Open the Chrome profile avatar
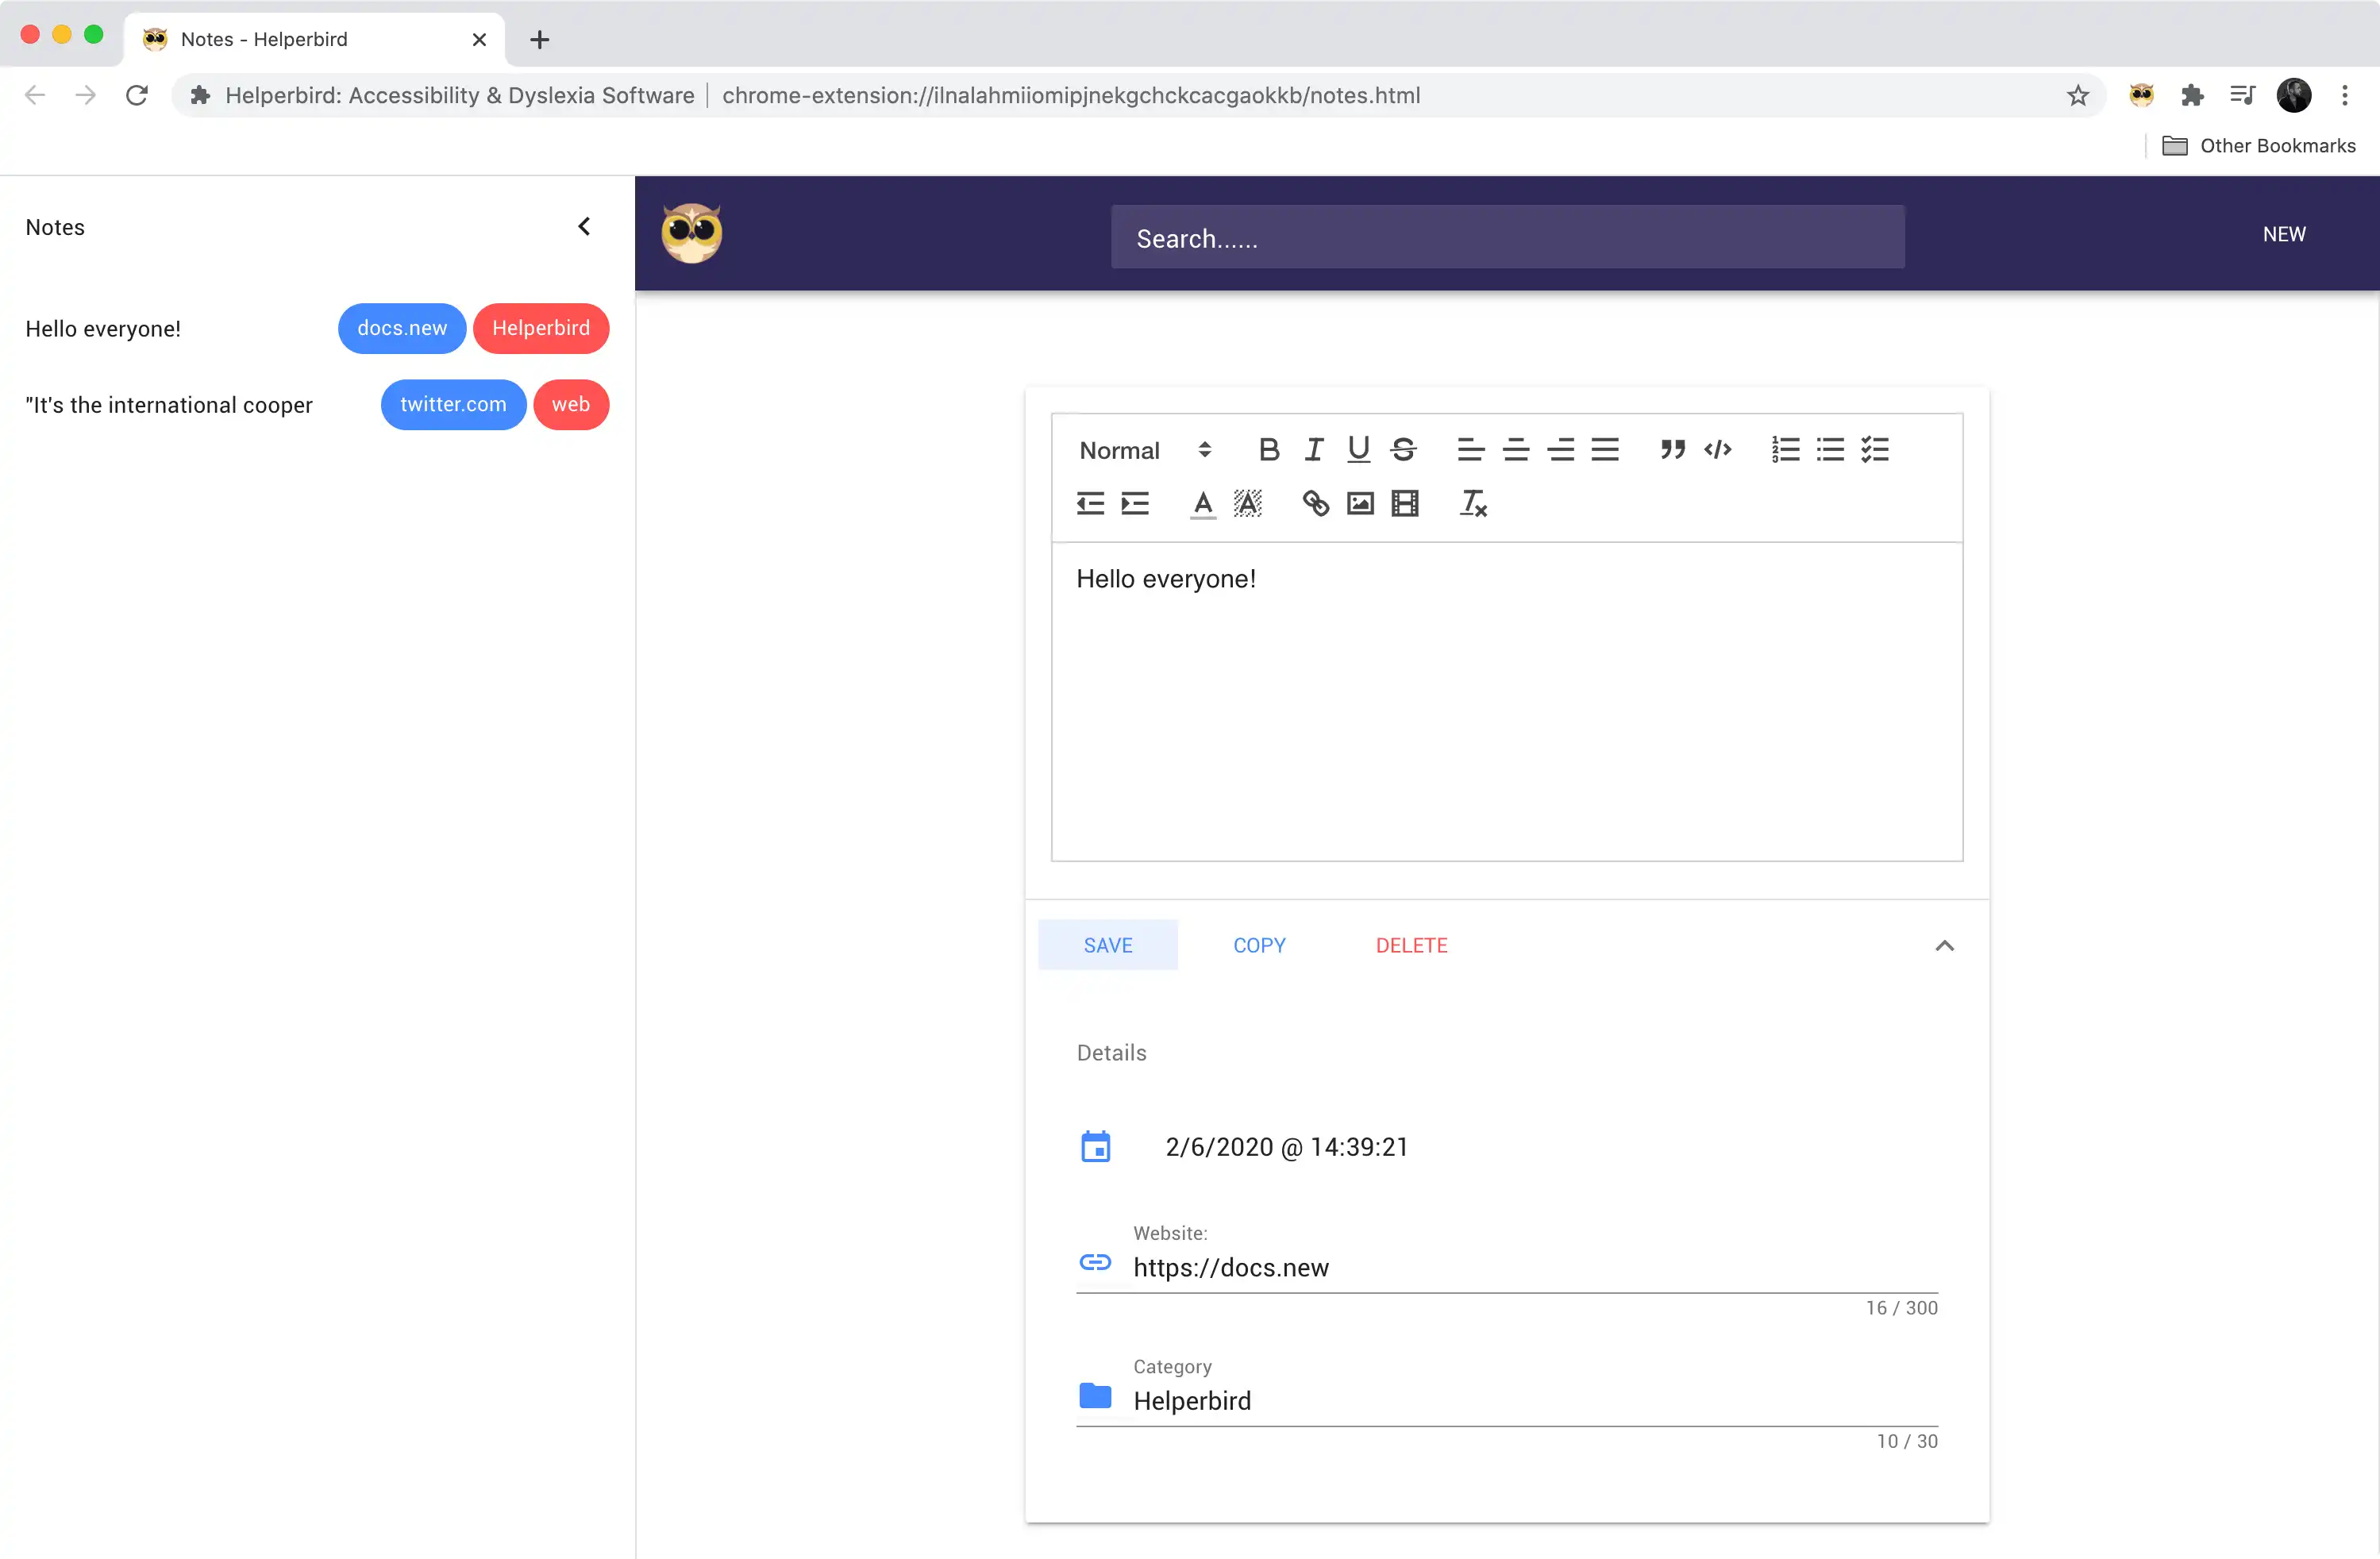This screenshot has width=2380, height=1559. (x=2294, y=95)
